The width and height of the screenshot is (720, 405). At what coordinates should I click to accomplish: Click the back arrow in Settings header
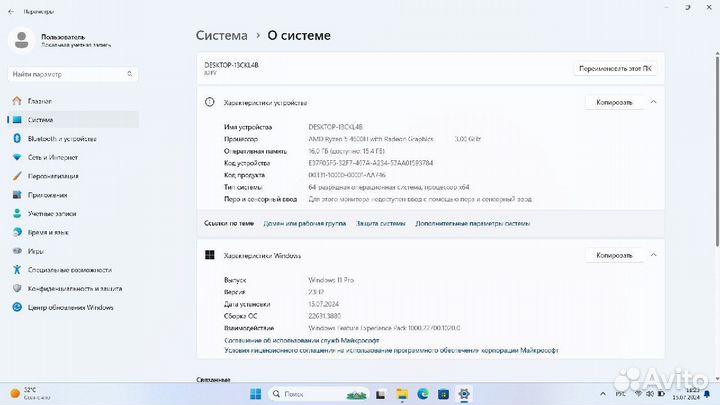click(x=11, y=11)
